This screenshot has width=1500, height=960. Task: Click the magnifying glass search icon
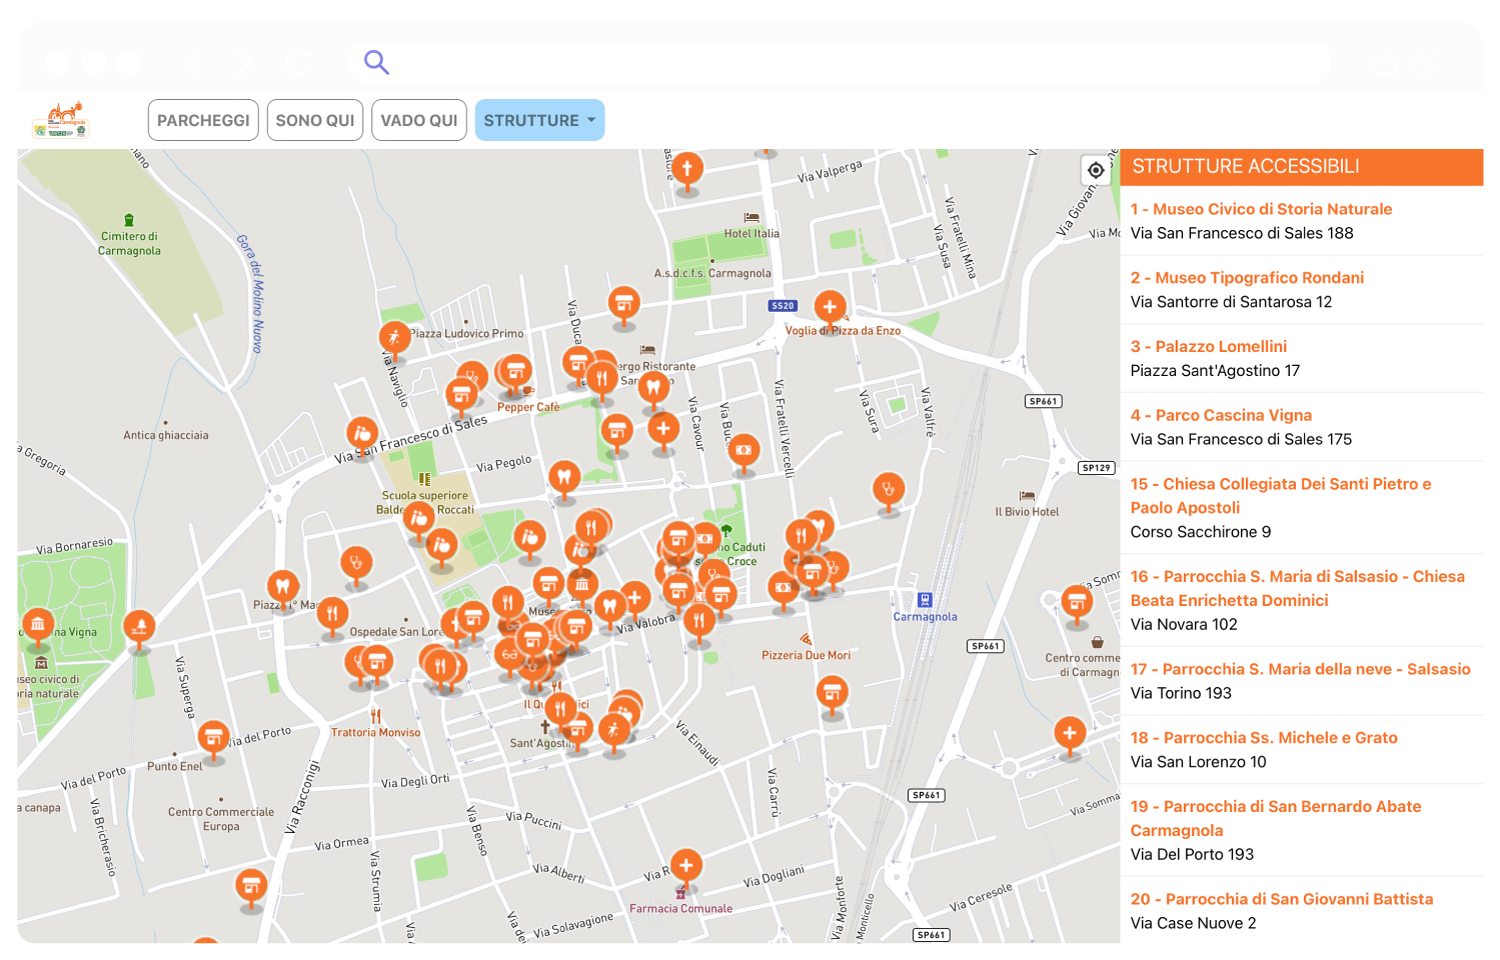[x=376, y=62]
